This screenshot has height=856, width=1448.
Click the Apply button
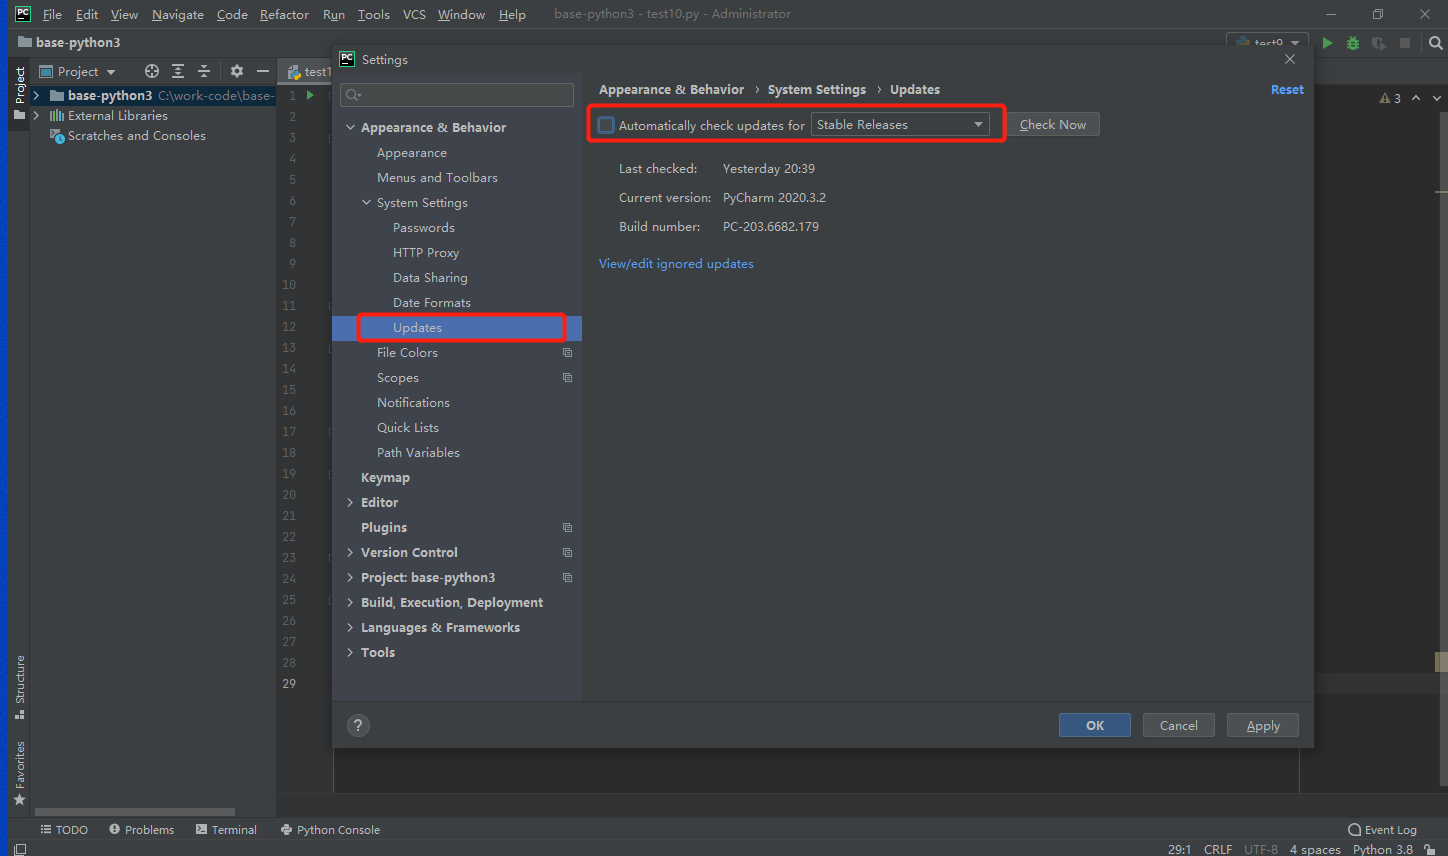[1263, 726]
